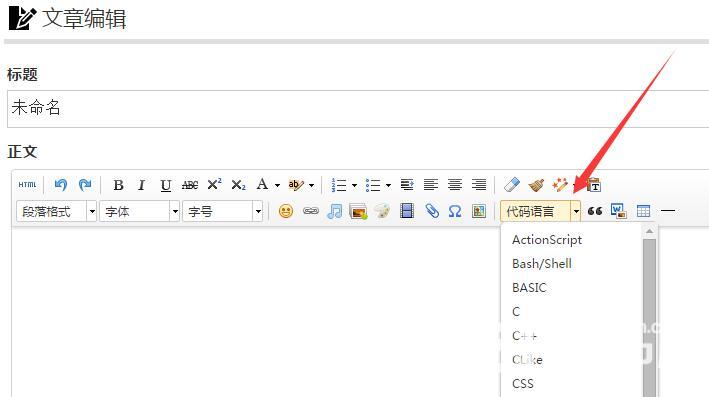Insert table icon in toolbar
The width and height of the screenshot is (709, 397).
(x=643, y=211)
